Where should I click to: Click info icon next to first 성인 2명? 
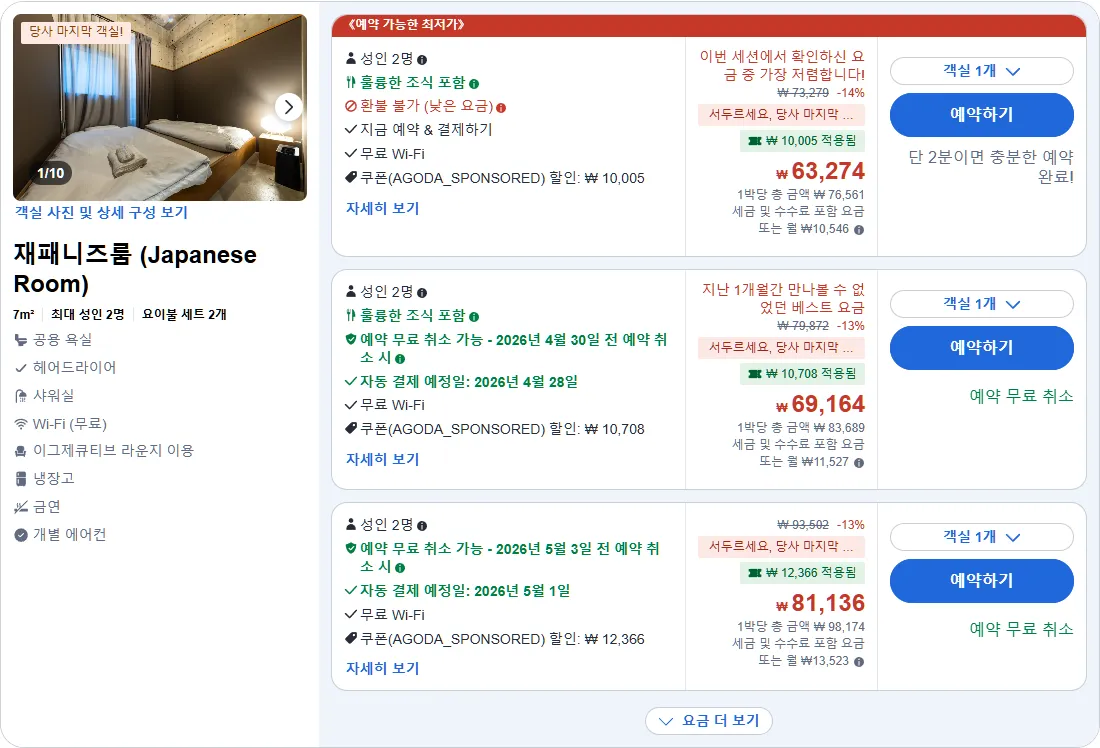[x=422, y=60]
